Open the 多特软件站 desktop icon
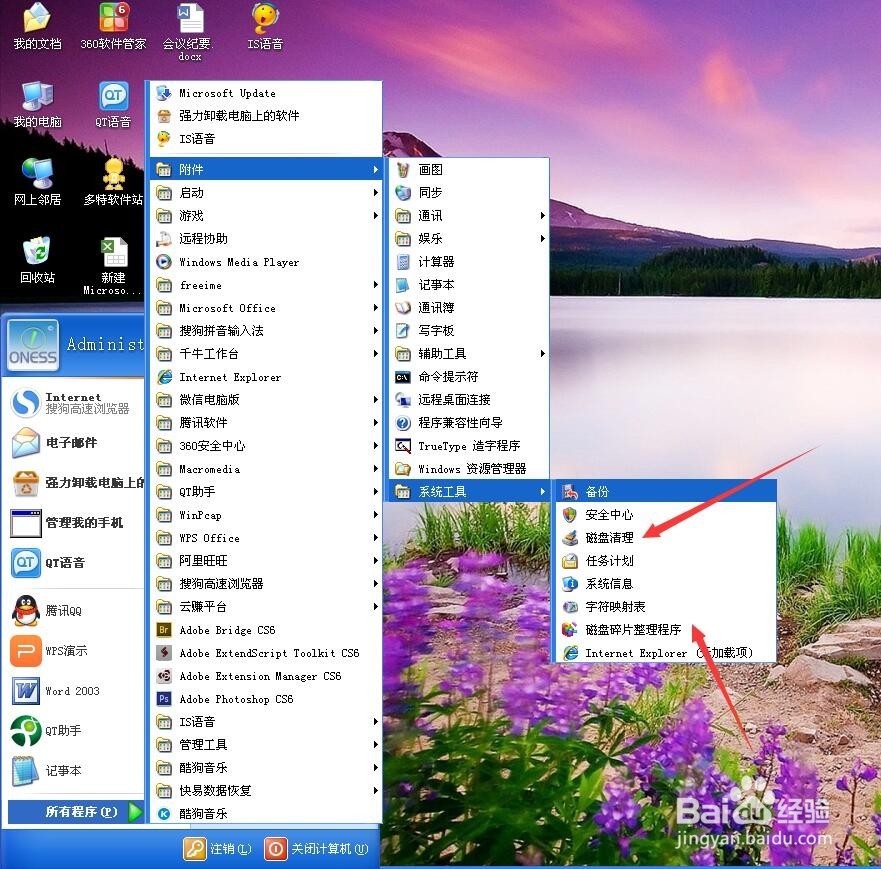 [113, 183]
